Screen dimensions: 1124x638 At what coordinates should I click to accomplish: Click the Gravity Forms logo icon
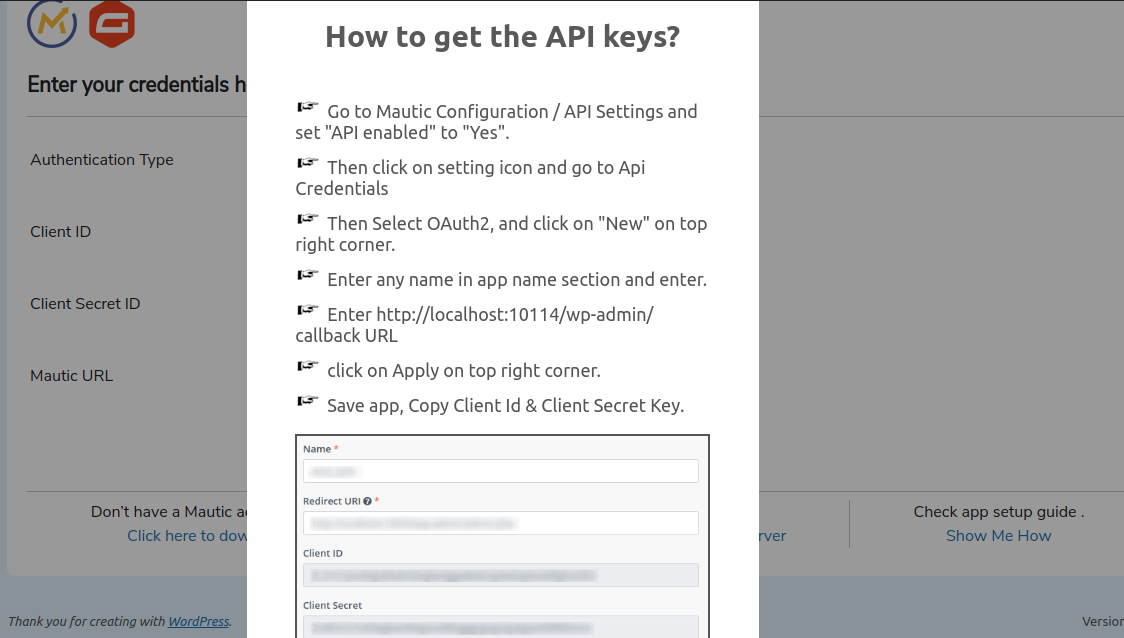click(x=112, y=24)
